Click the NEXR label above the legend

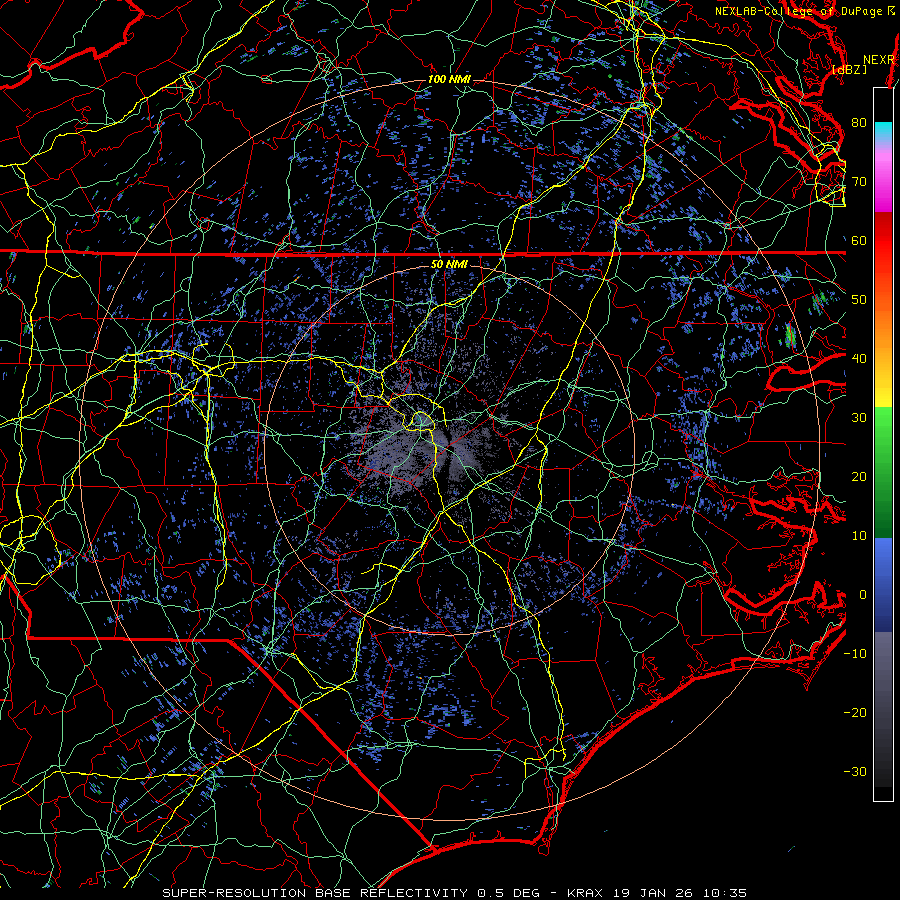[878, 60]
